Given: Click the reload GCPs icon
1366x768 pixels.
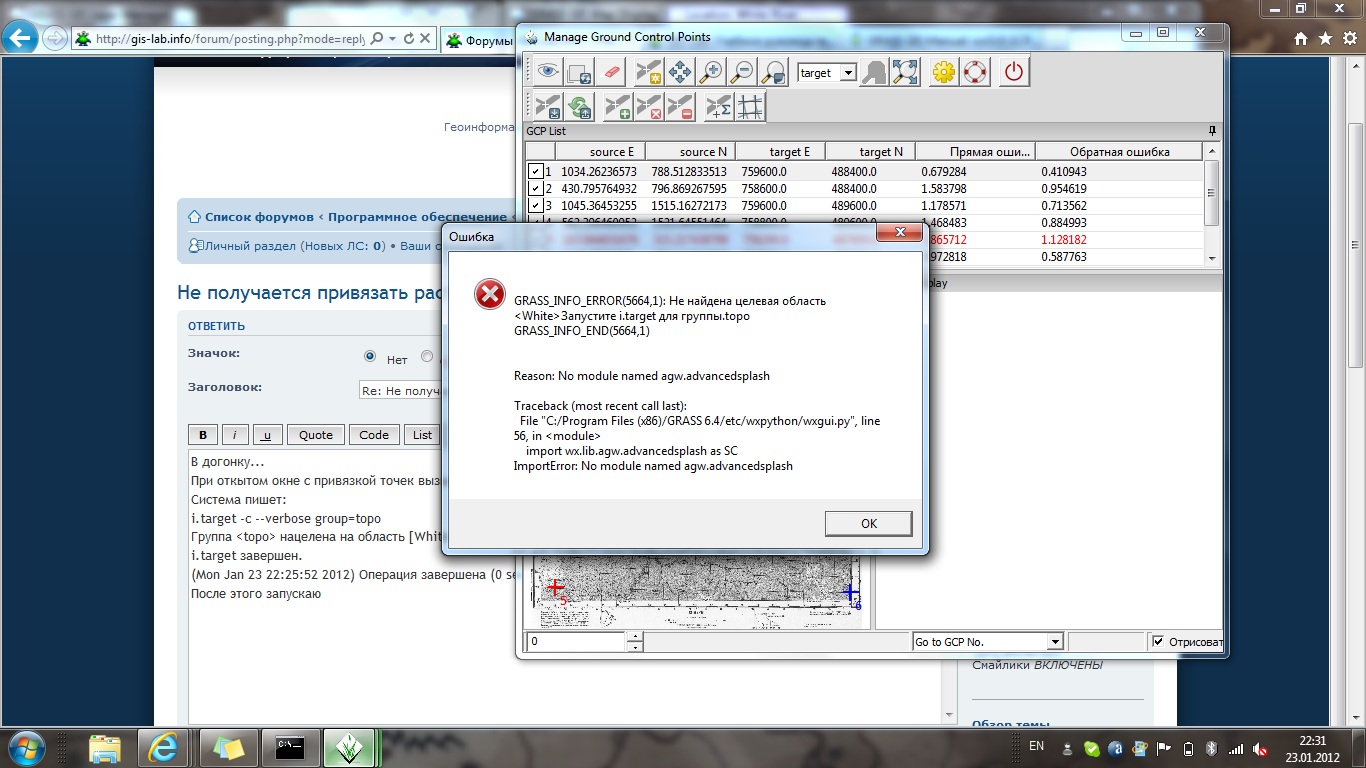Looking at the screenshot, I should tap(580, 107).
